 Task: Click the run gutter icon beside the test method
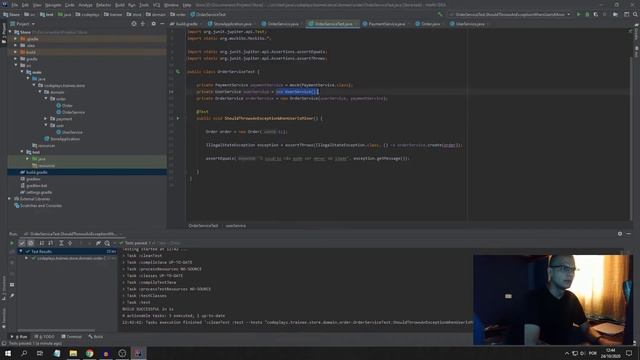click(178, 118)
